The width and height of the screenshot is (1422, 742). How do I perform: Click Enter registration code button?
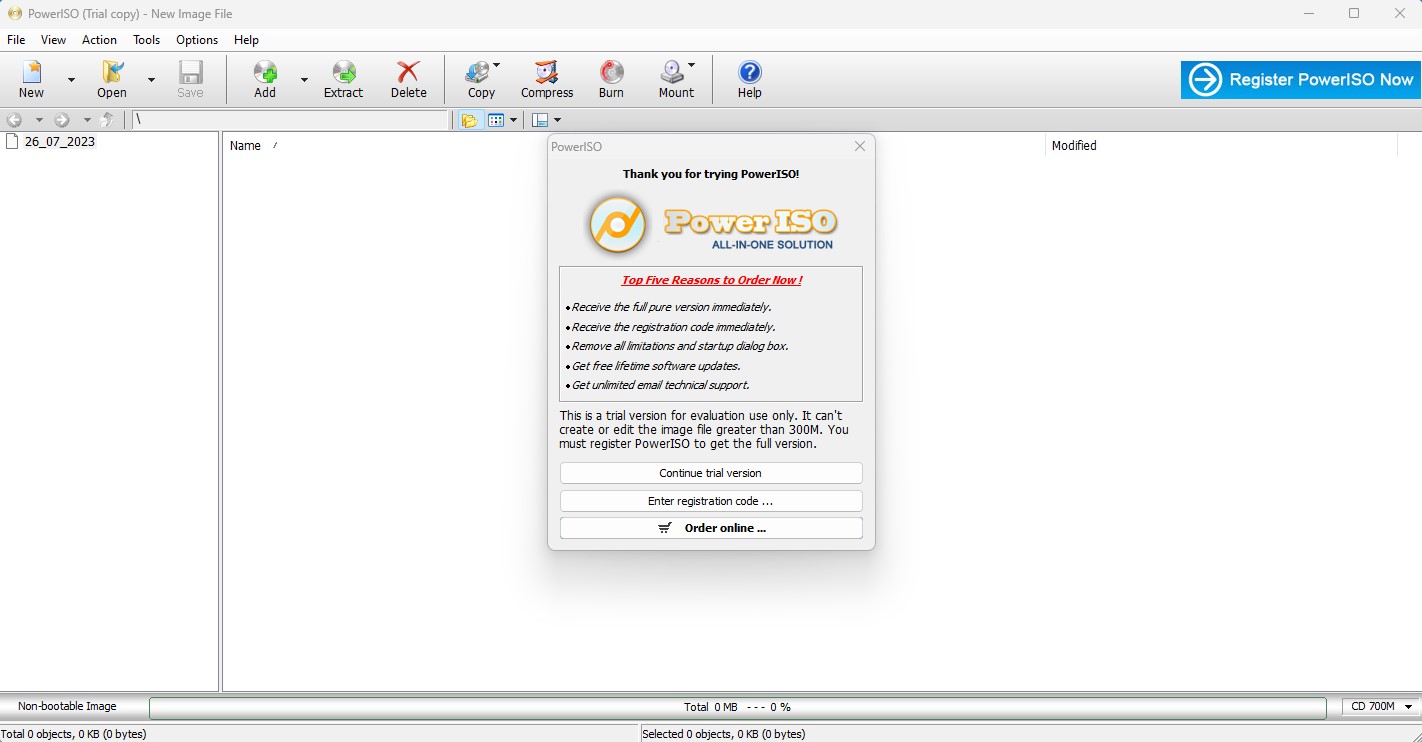[710, 501]
